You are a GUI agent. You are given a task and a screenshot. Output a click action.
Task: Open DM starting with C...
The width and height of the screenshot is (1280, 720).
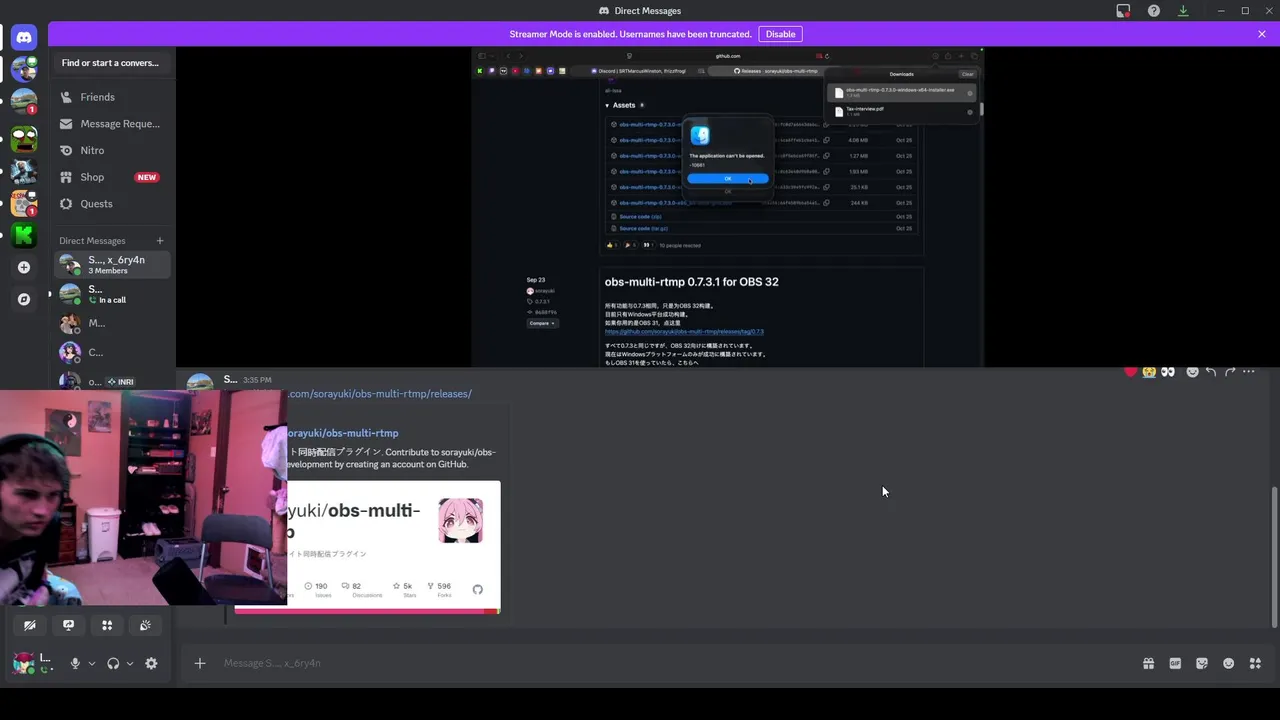(111, 352)
